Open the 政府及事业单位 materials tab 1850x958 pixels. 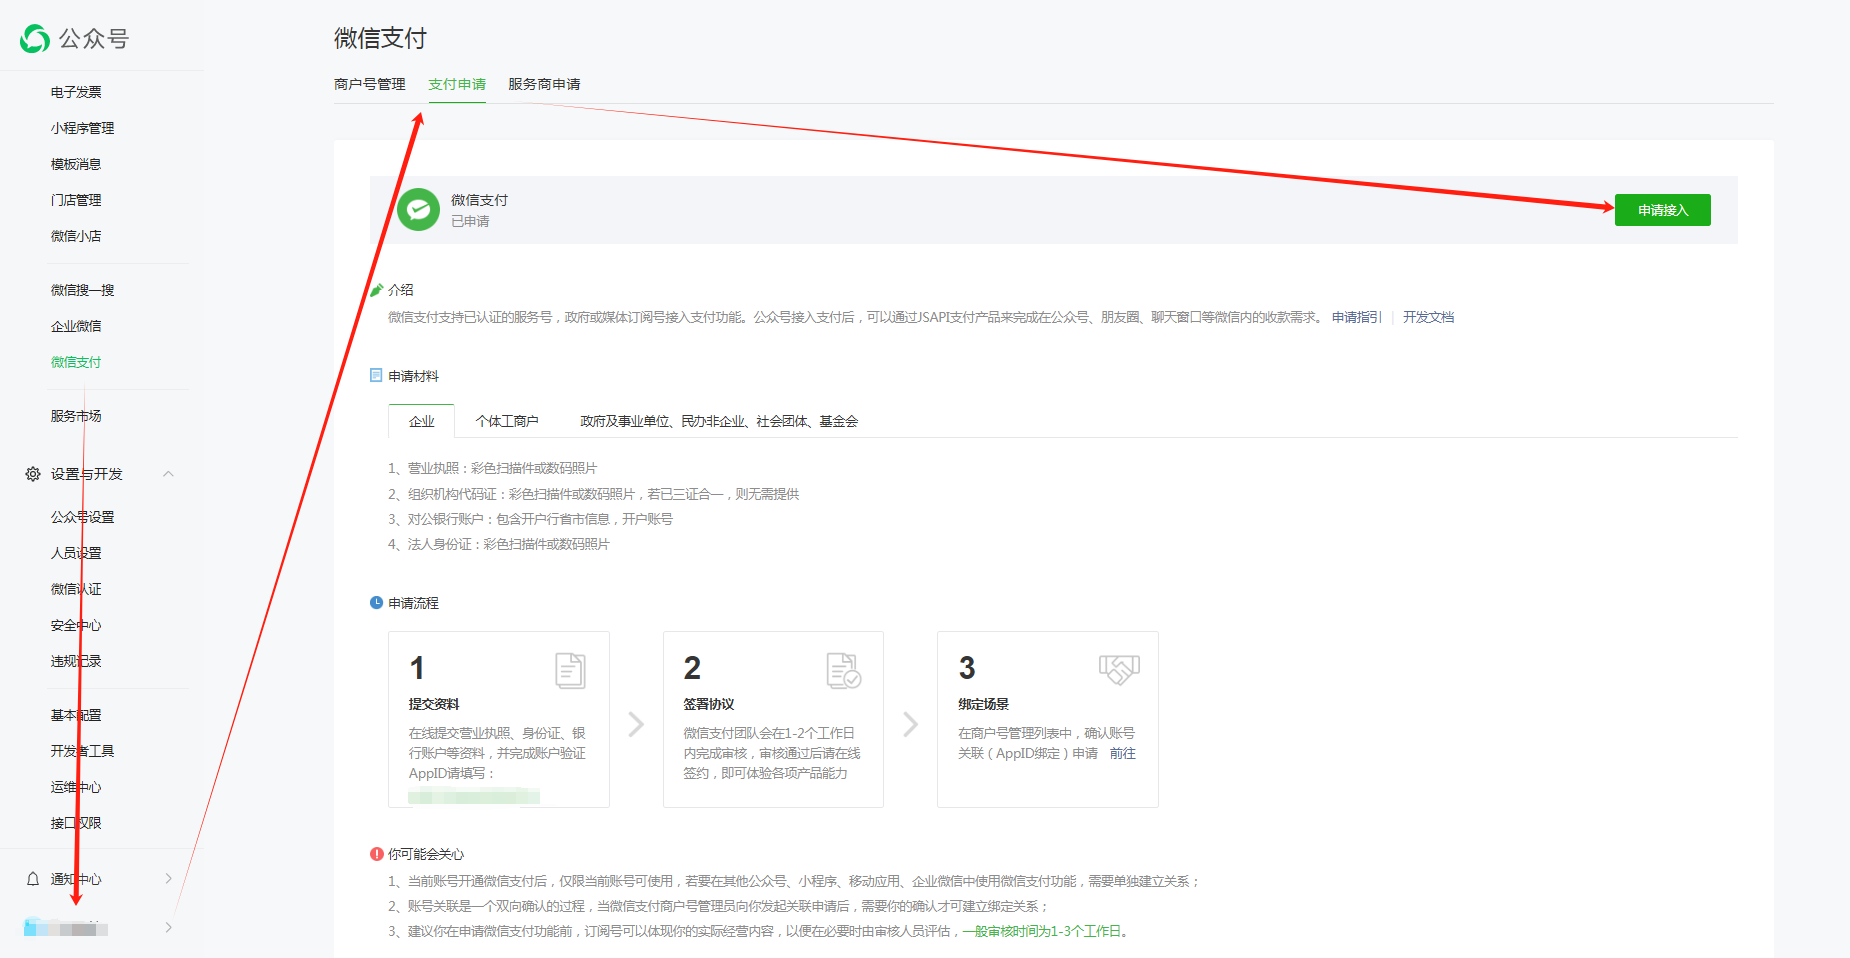(719, 421)
